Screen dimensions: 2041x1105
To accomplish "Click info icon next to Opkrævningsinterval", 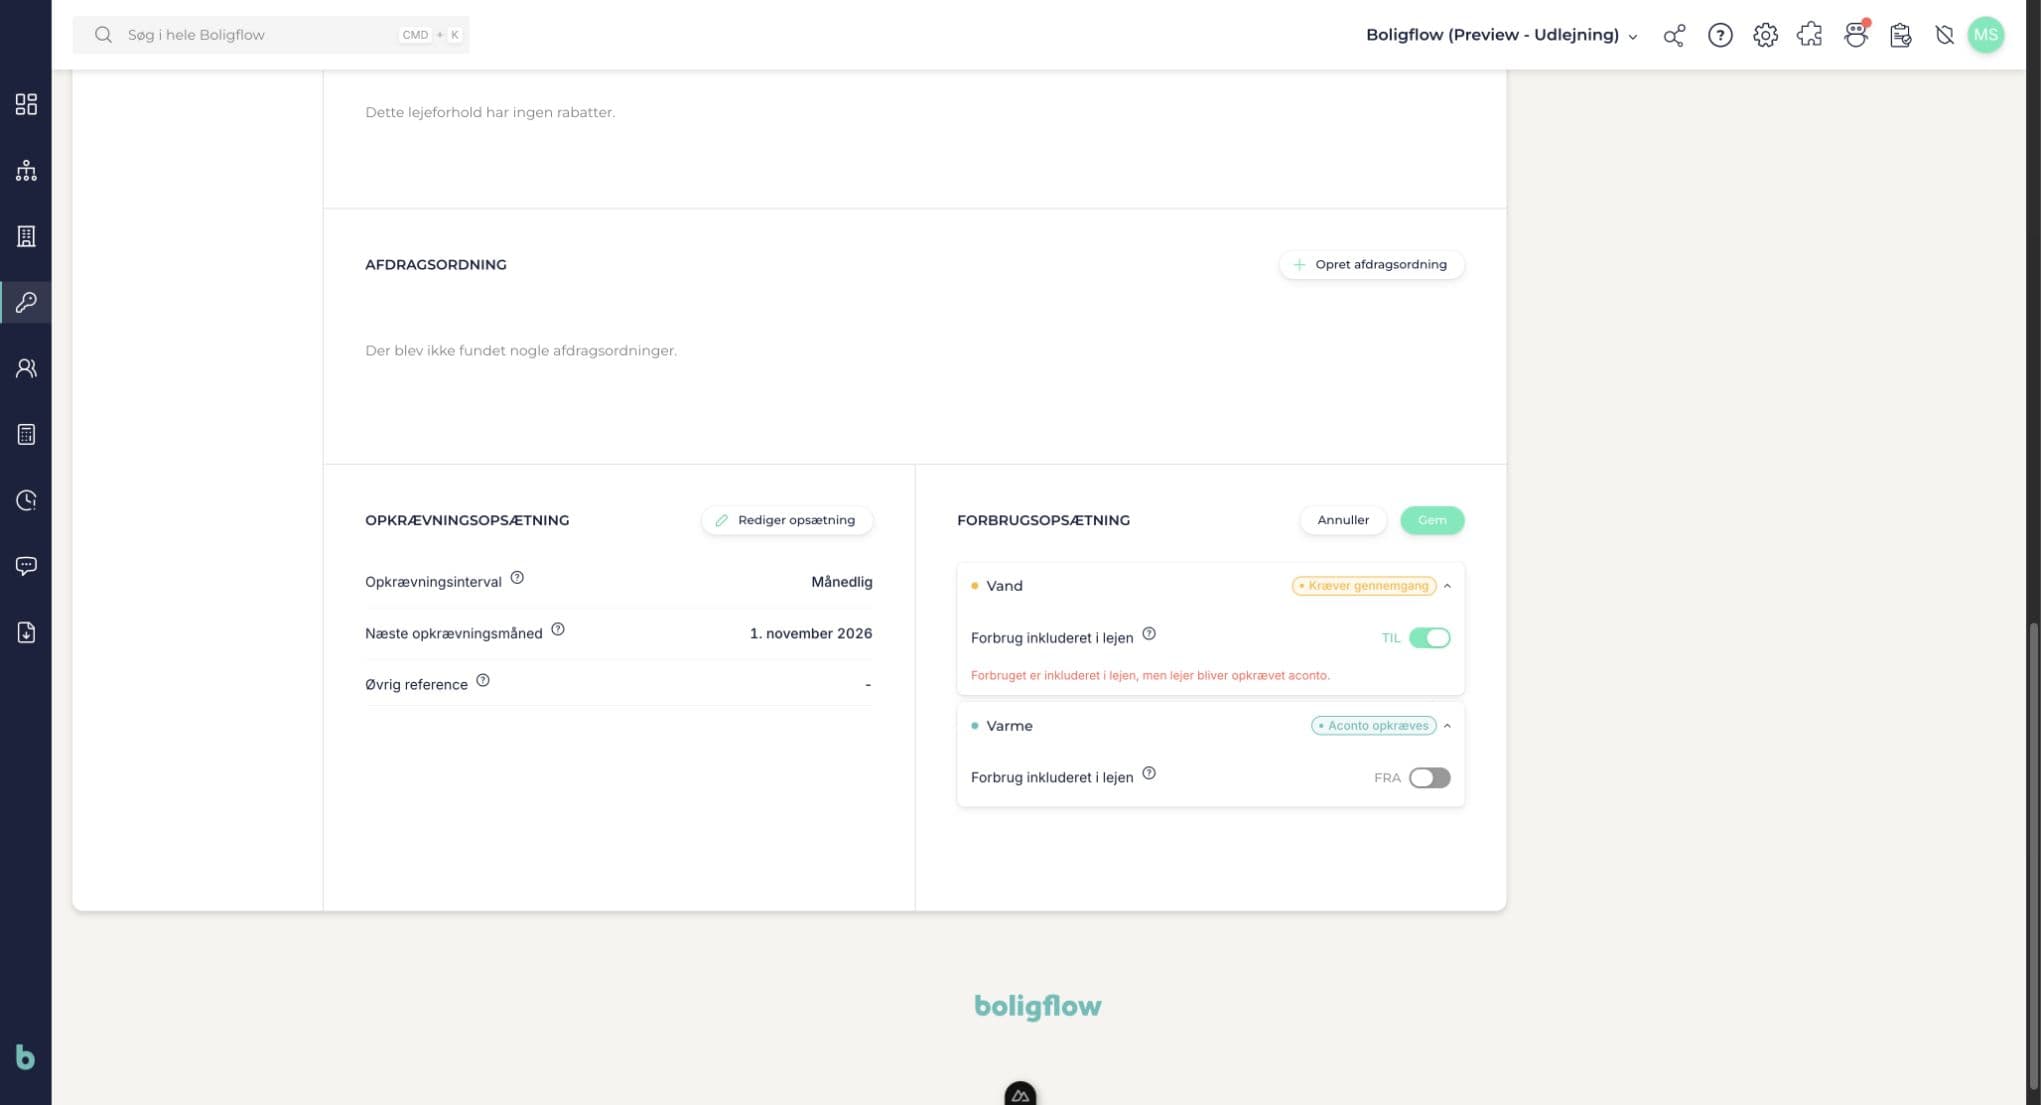I will point(517,578).
